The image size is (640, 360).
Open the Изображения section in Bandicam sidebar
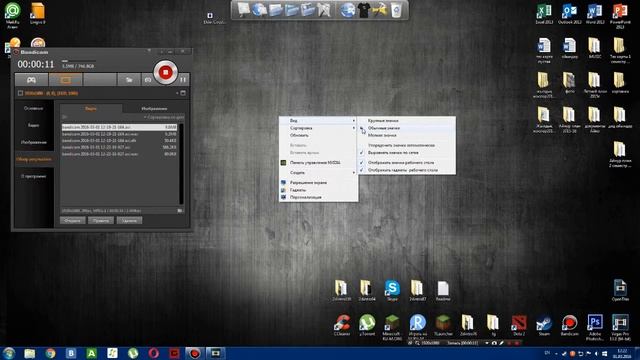coord(33,142)
